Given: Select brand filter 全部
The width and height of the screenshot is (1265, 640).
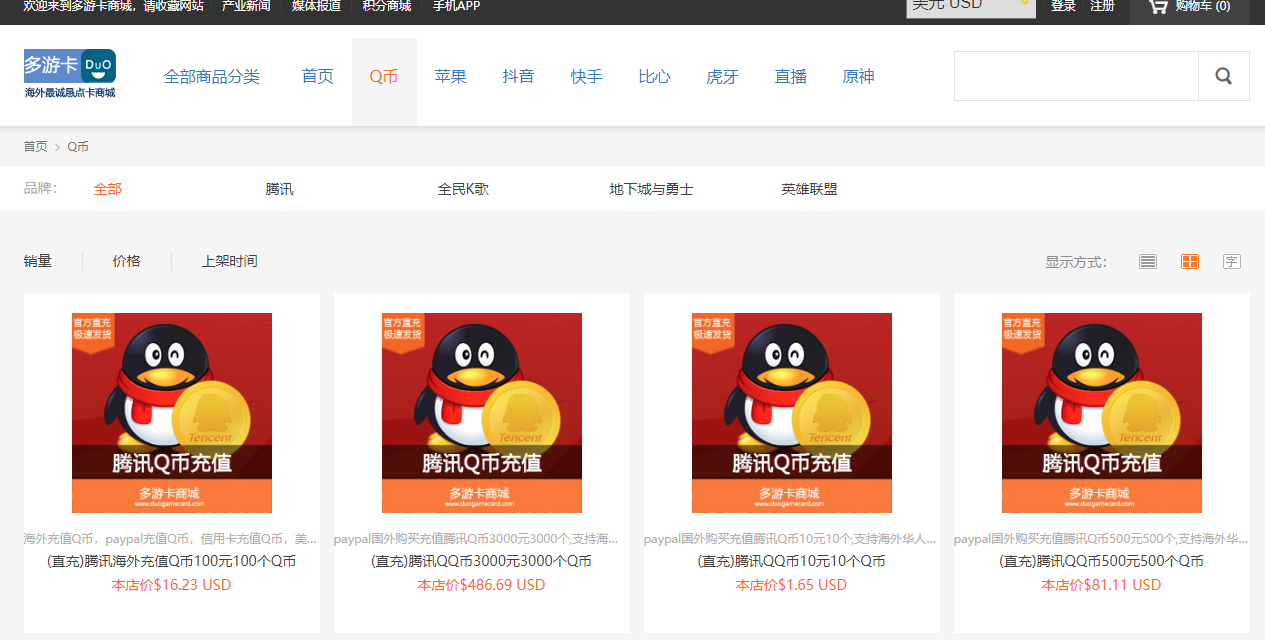Looking at the screenshot, I should click(108, 189).
